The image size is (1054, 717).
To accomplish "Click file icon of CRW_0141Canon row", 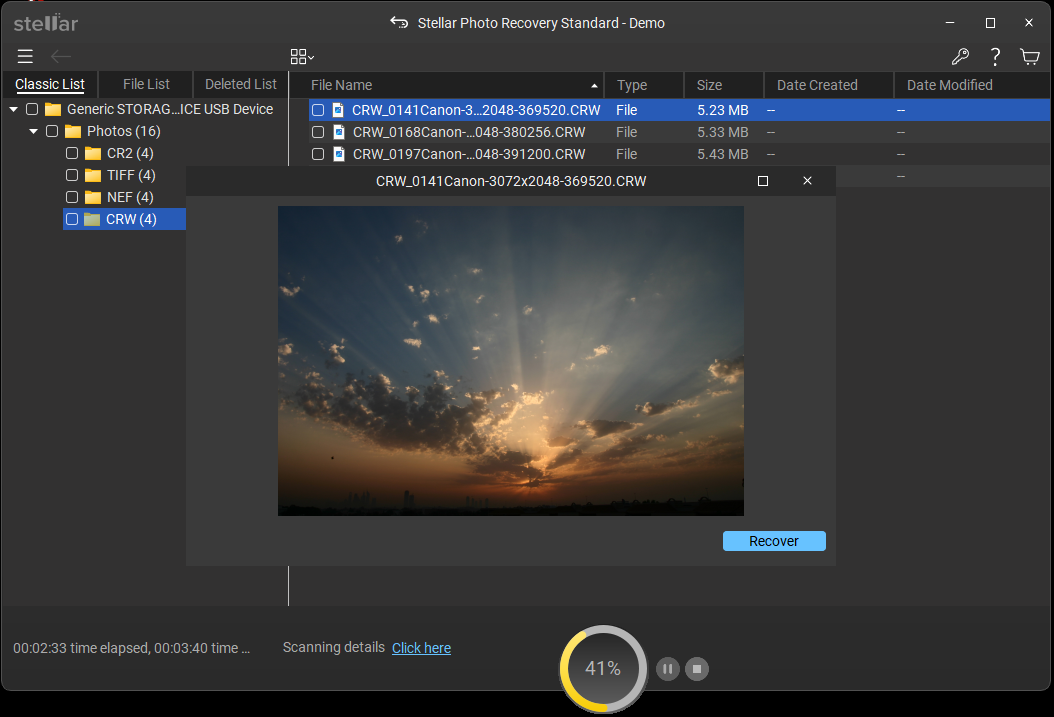I will [338, 110].
